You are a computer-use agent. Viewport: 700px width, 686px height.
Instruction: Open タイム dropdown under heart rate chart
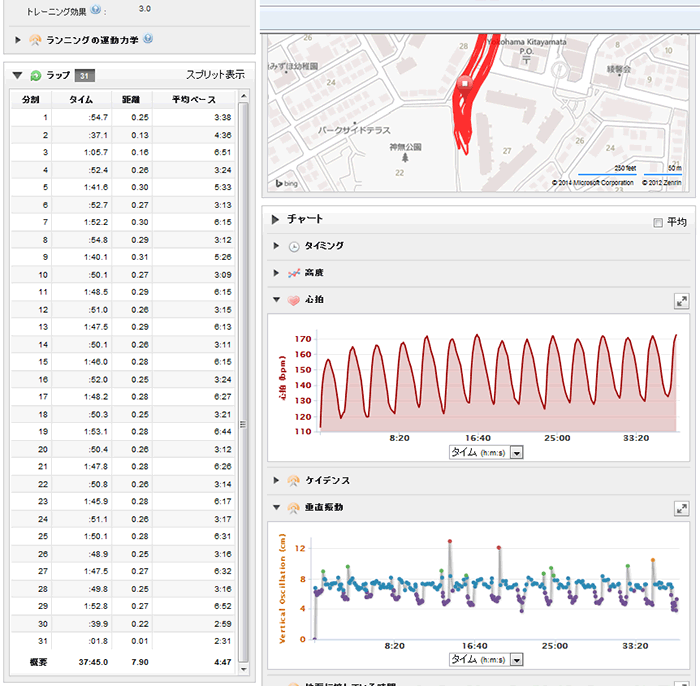(517, 453)
